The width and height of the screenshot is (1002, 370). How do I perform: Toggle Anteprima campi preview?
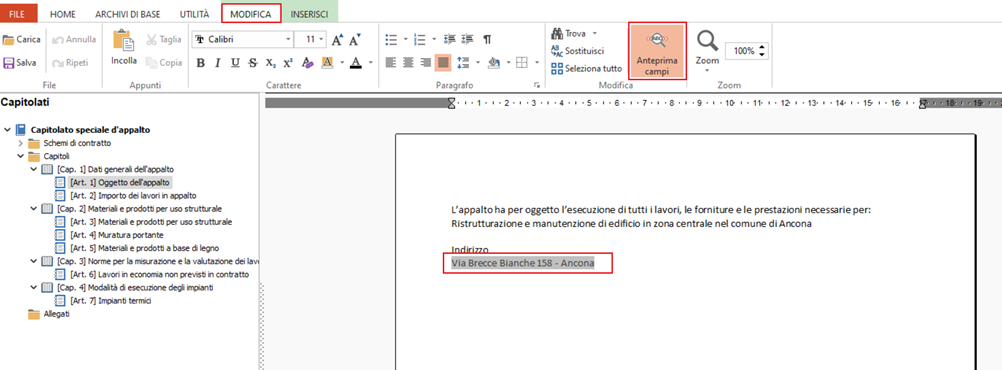(658, 52)
